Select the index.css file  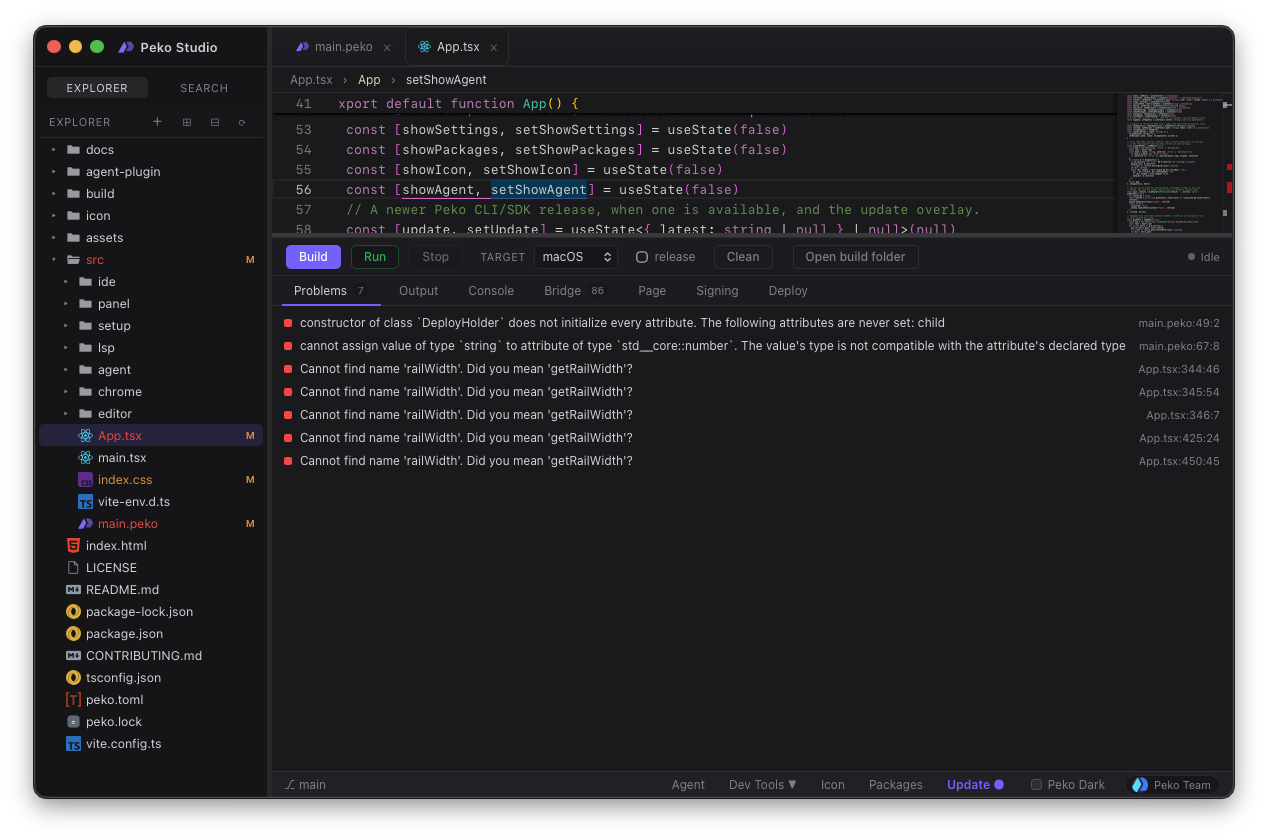[151, 480]
